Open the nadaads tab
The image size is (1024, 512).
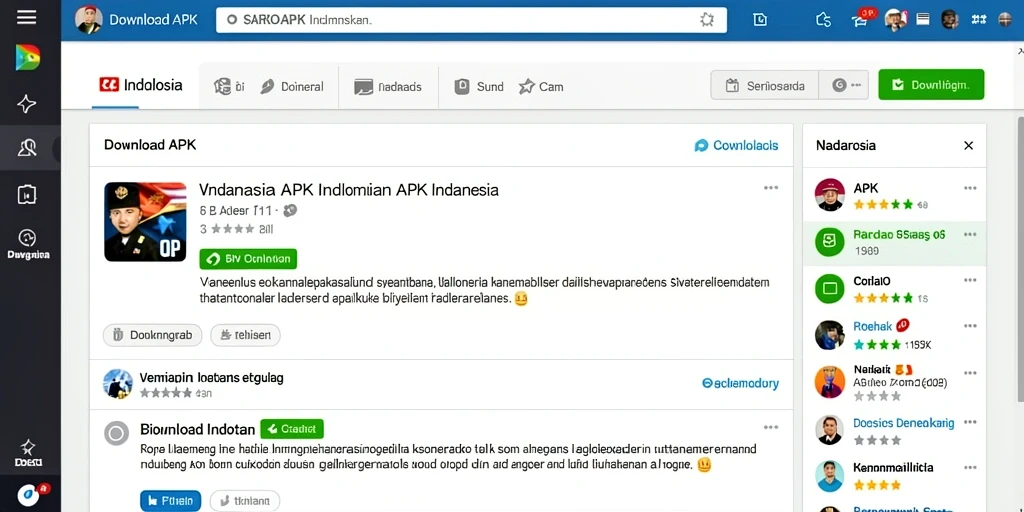tap(388, 86)
